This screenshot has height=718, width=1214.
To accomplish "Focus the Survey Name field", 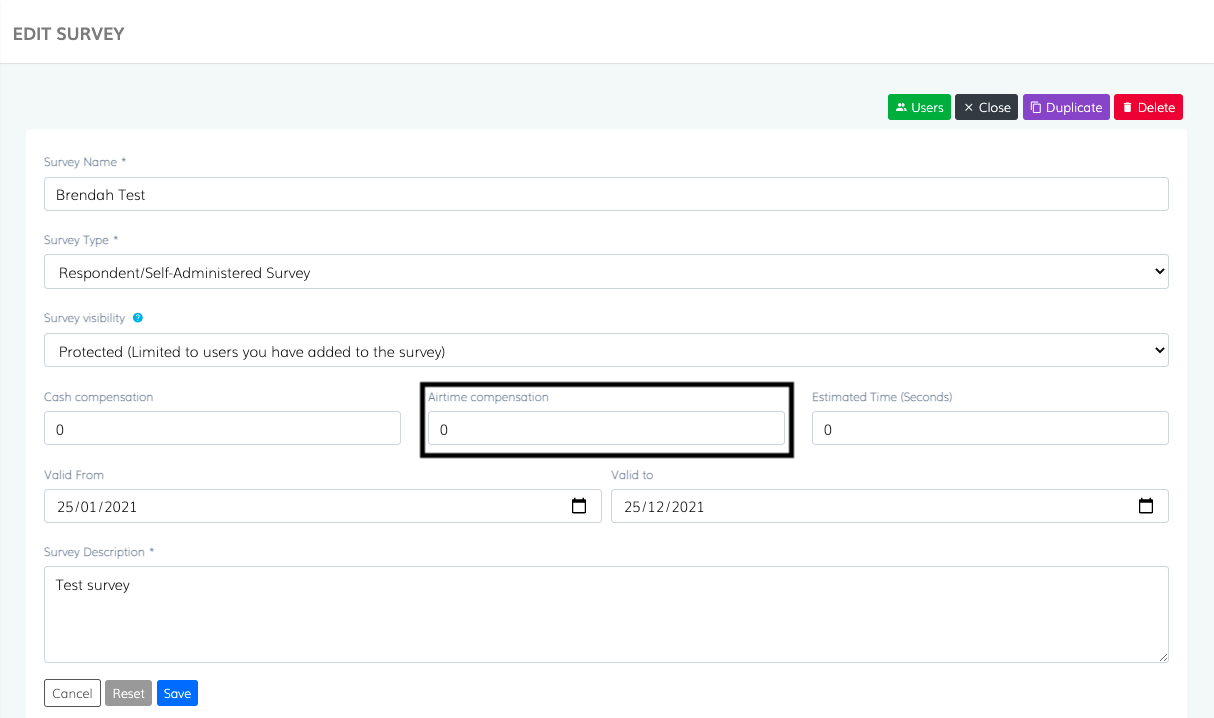I will [606, 194].
